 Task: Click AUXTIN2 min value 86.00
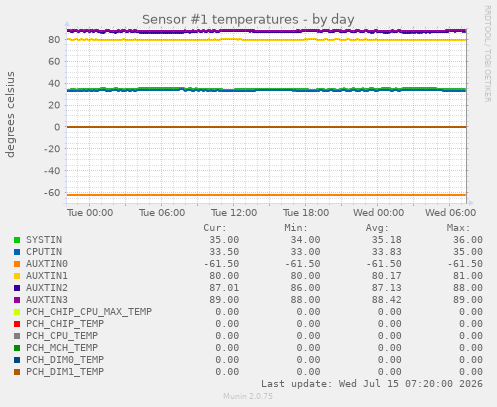coord(305,288)
